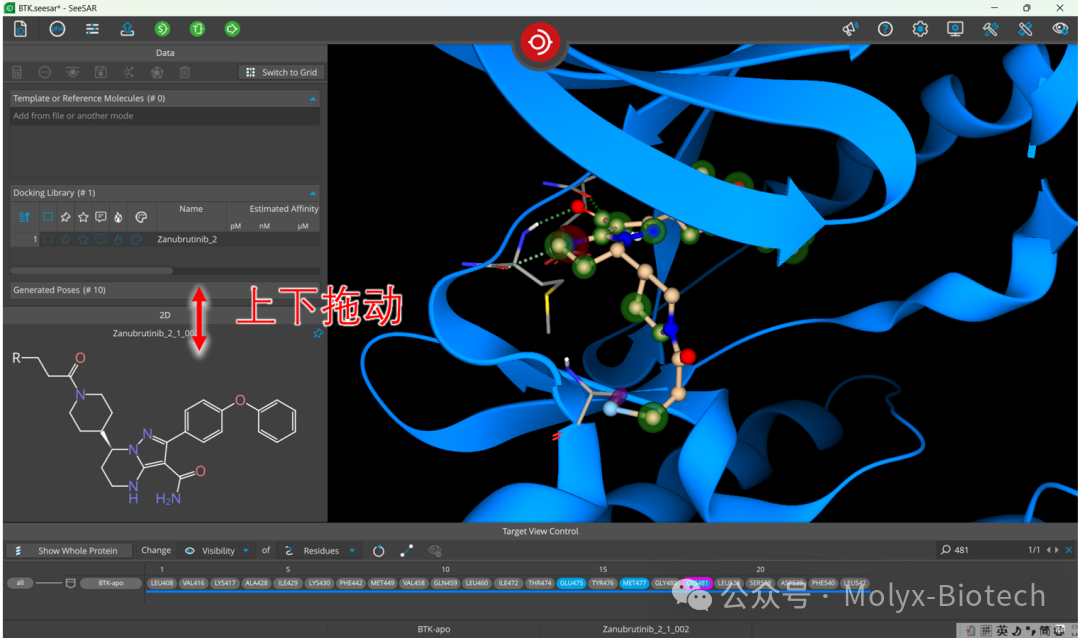Click the sort ascending icon in Docking Library header
This screenshot has height=638, width=1080.
pos(24,217)
